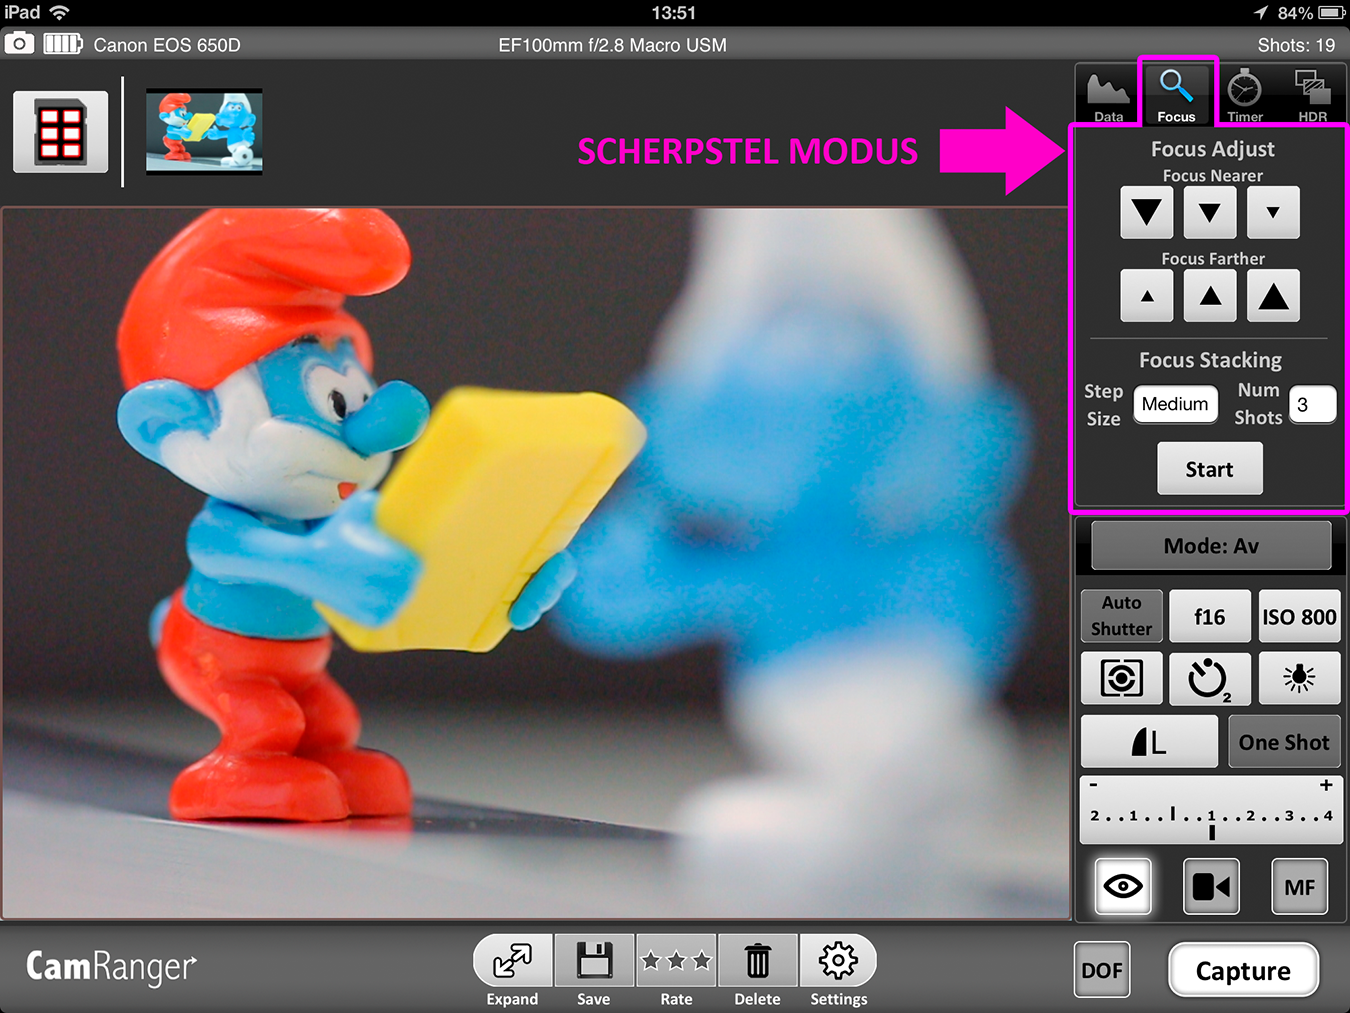Screen dimensions: 1350x1013
Task: Open the ISO 800 selector
Action: click(x=1298, y=617)
